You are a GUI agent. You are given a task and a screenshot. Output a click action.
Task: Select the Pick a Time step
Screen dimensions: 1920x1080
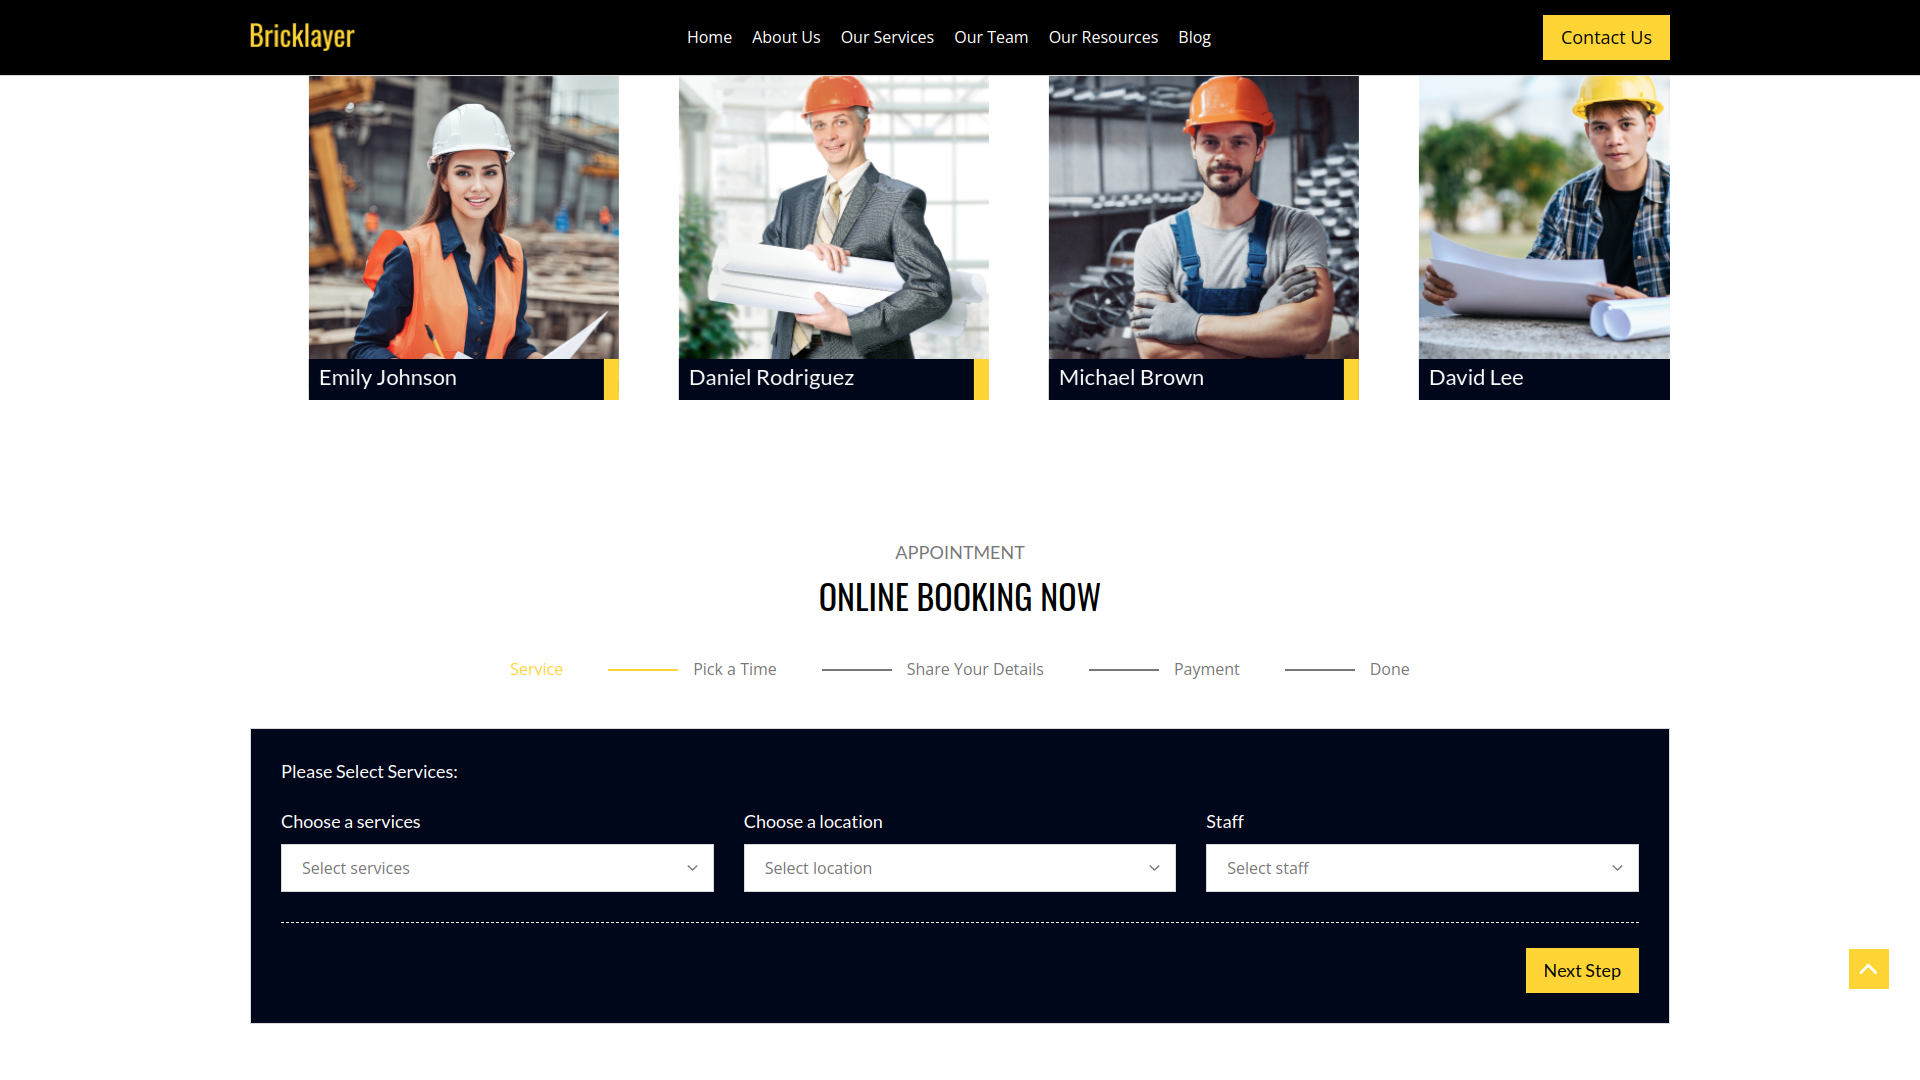pos(734,669)
